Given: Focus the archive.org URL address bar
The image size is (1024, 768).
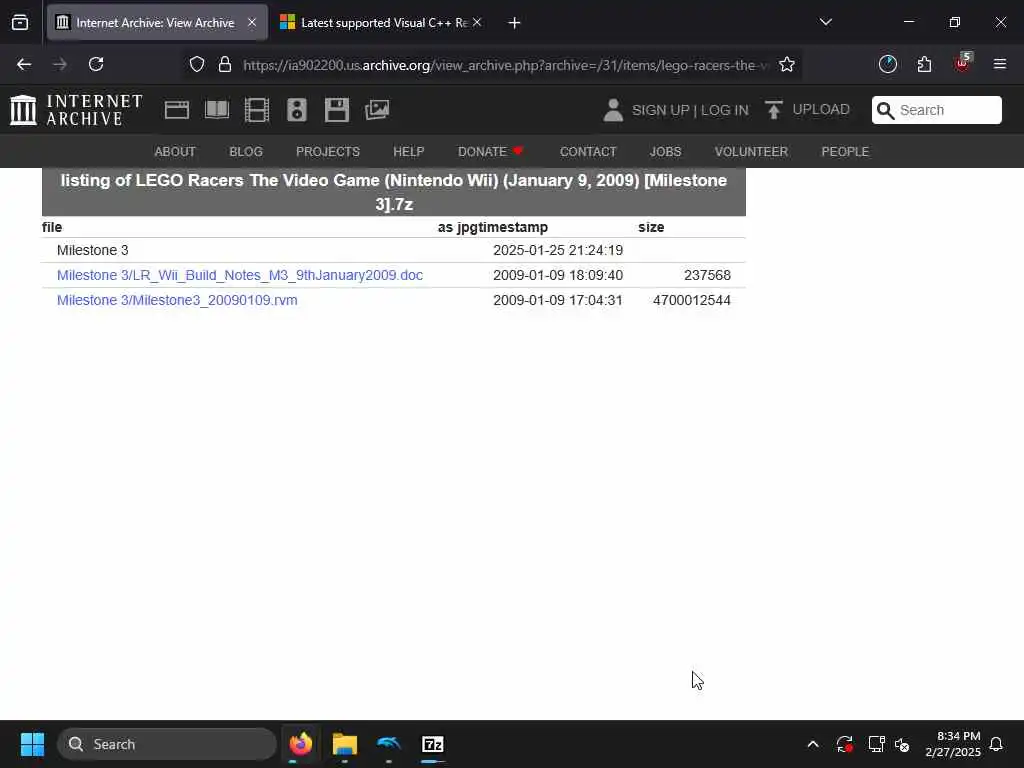Looking at the screenshot, I should [504, 65].
